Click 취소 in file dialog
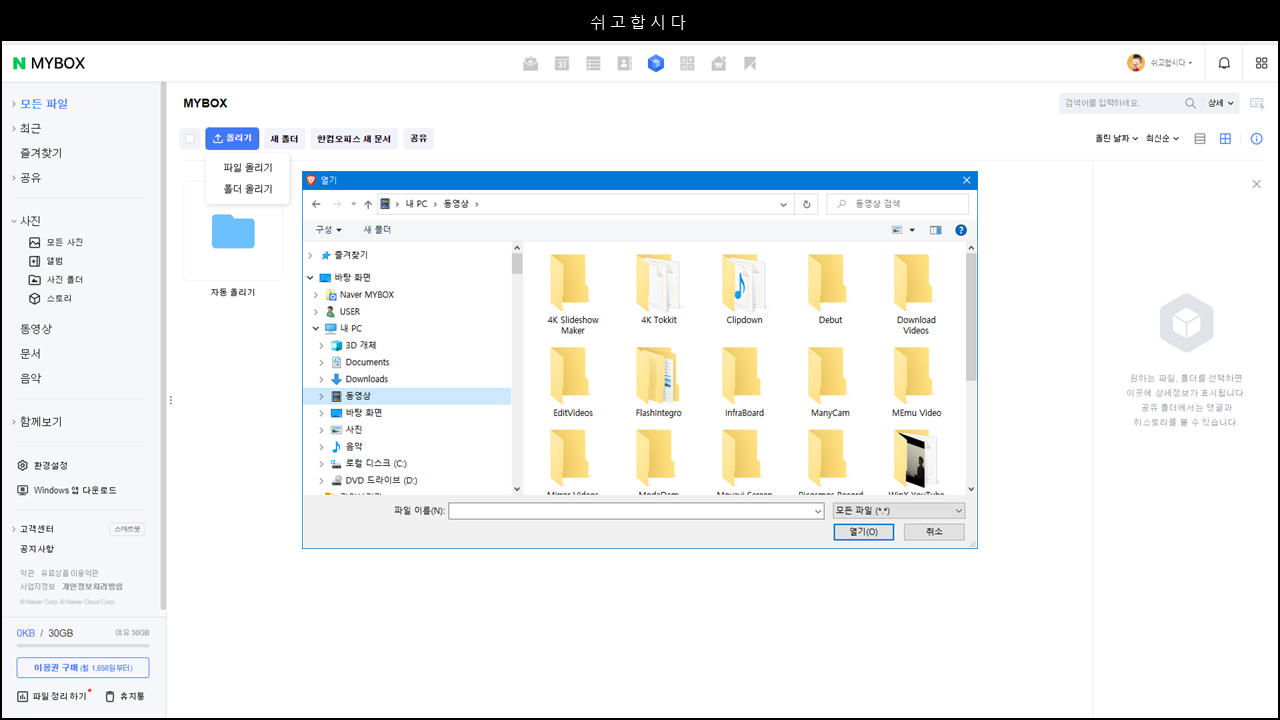 point(934,532)
